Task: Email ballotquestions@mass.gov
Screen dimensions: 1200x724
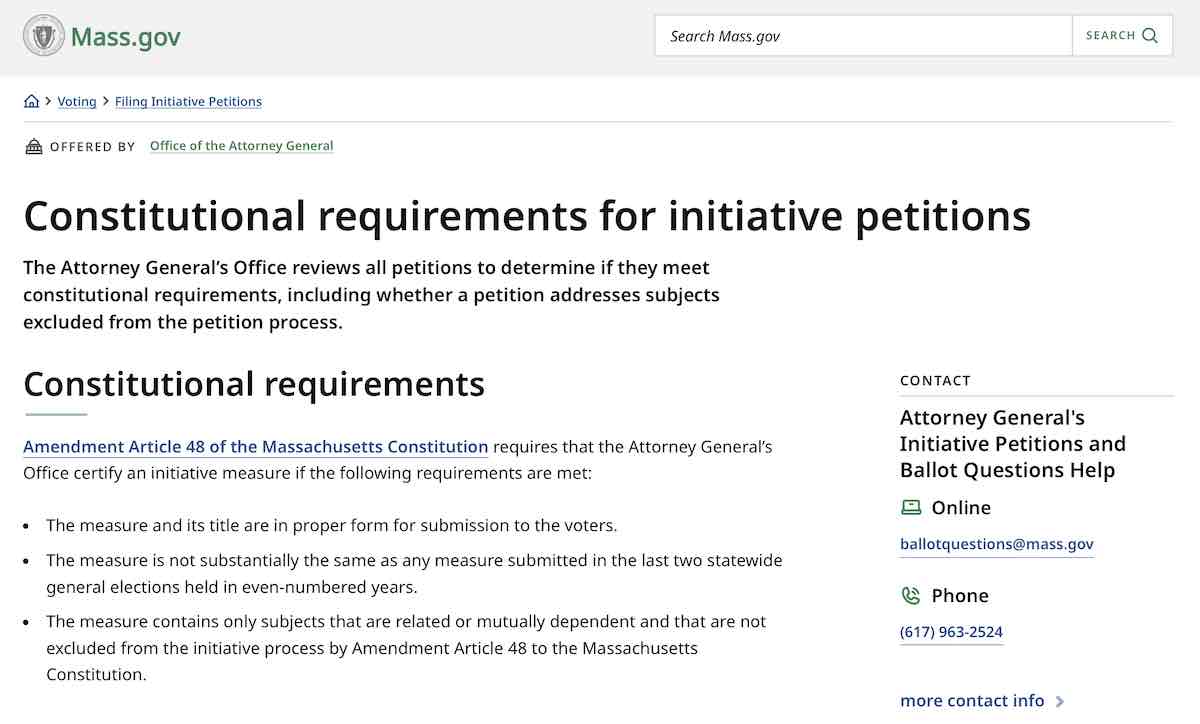Action: tap(996, 545)
